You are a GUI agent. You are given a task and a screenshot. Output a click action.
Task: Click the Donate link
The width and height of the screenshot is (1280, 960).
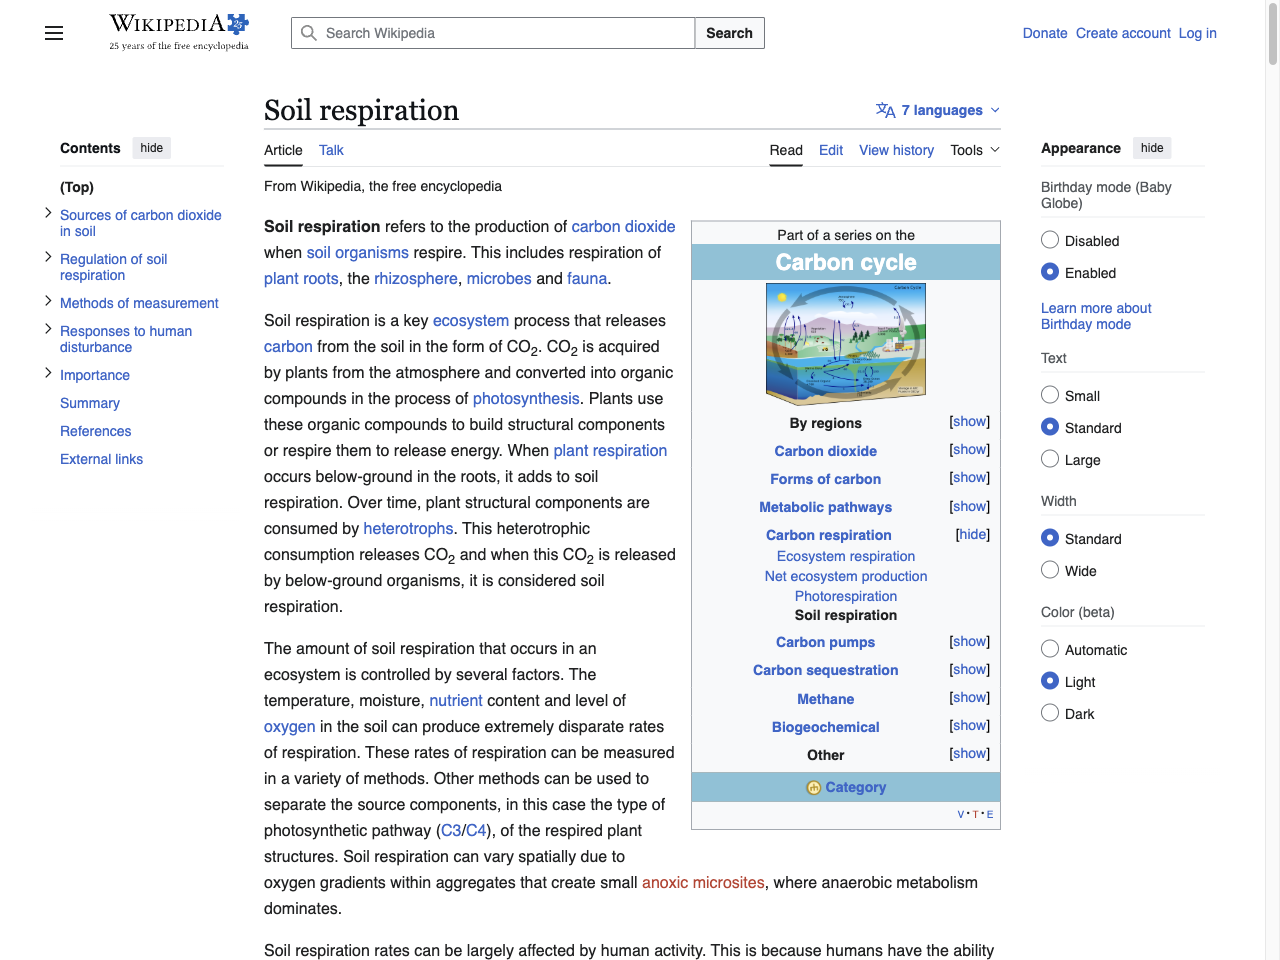(1045, 33)
